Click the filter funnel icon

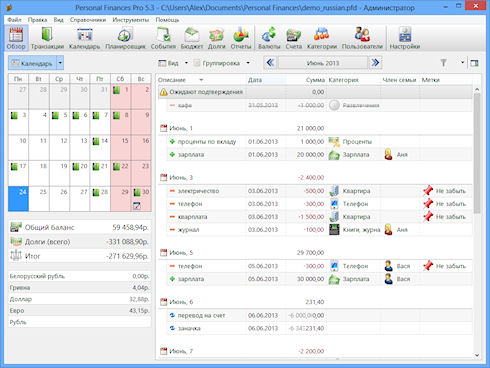pyautogui.click(x=443, y=63)
